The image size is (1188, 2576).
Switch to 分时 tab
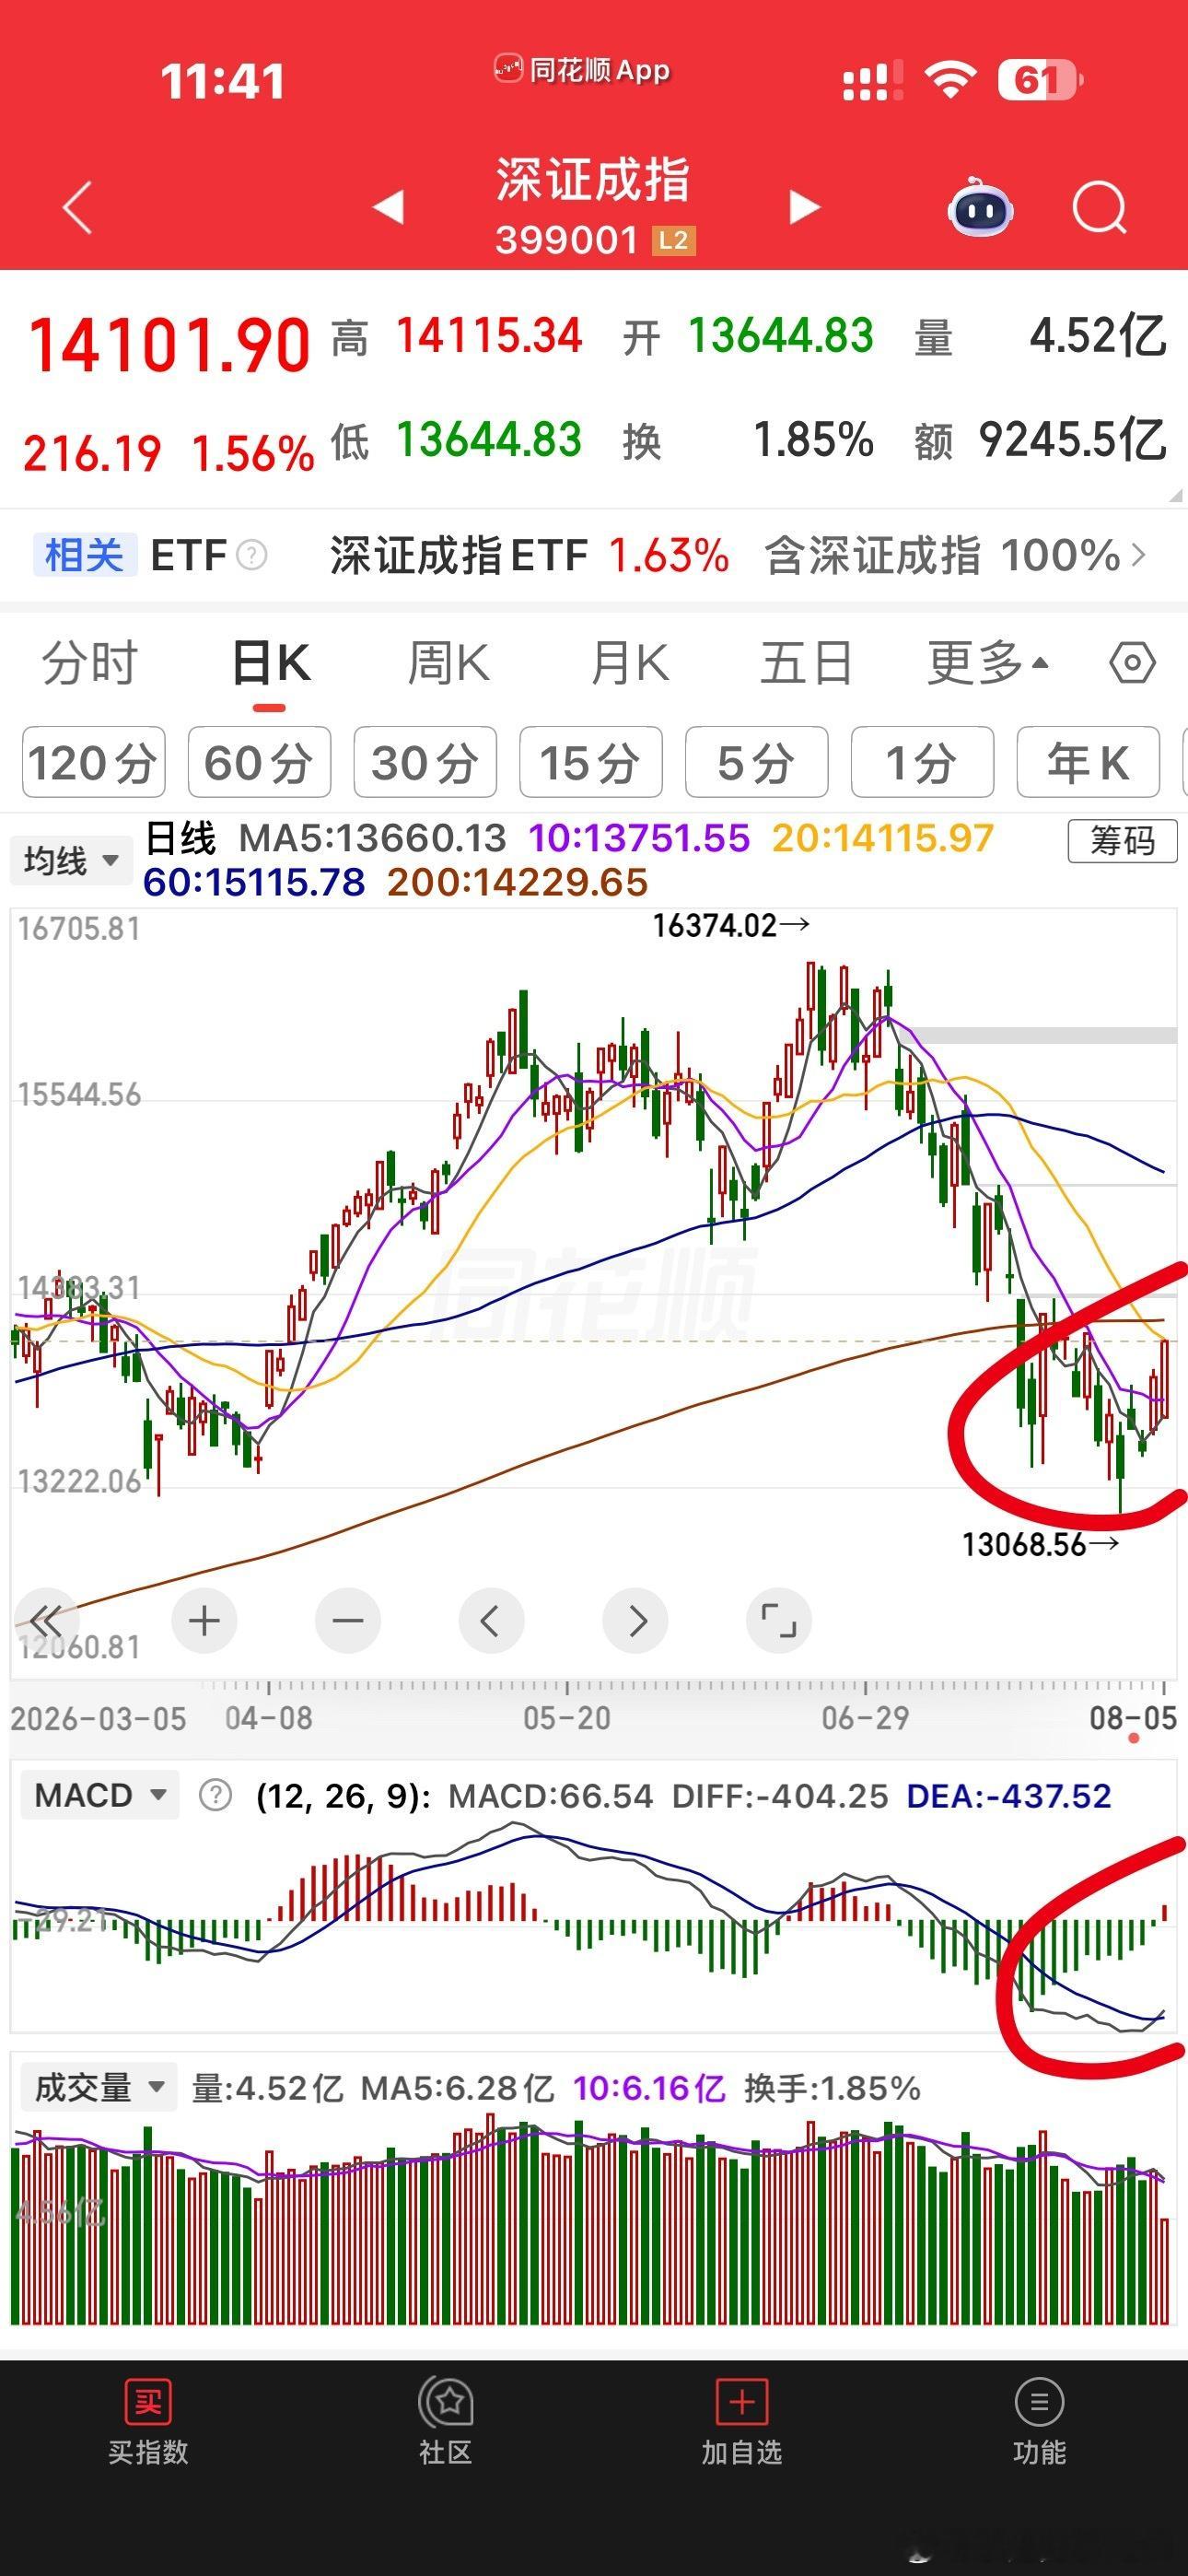(x=89, y=663)
